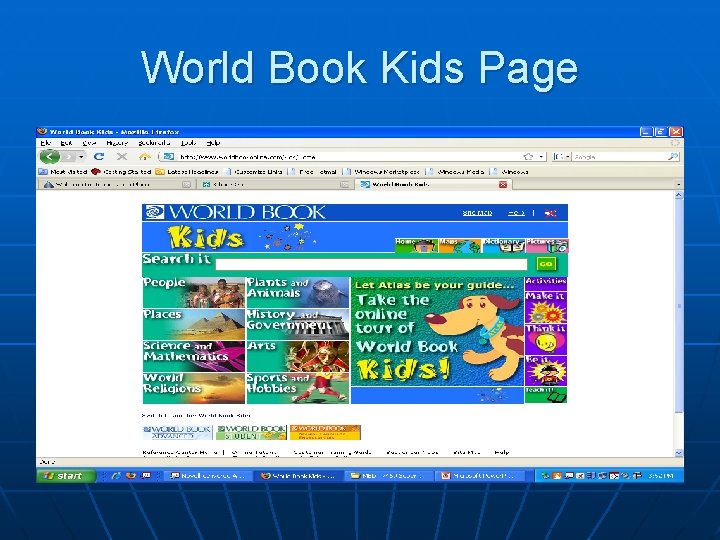Go back with the green Back arrow

point(50,157)
